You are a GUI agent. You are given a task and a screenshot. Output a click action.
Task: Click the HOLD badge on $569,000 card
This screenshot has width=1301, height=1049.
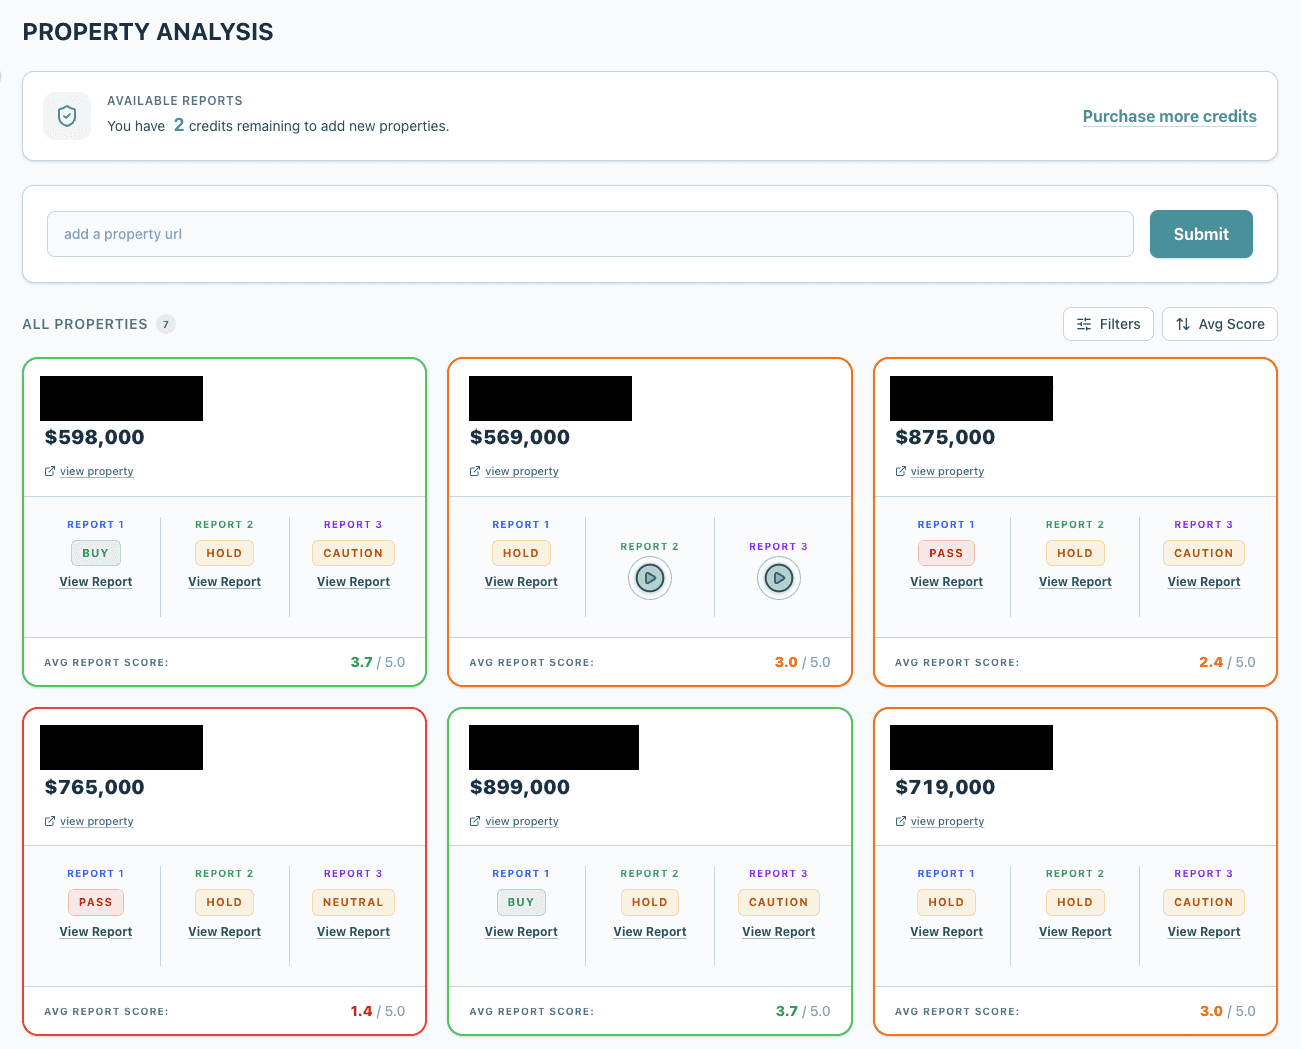(x=521, y=553)
